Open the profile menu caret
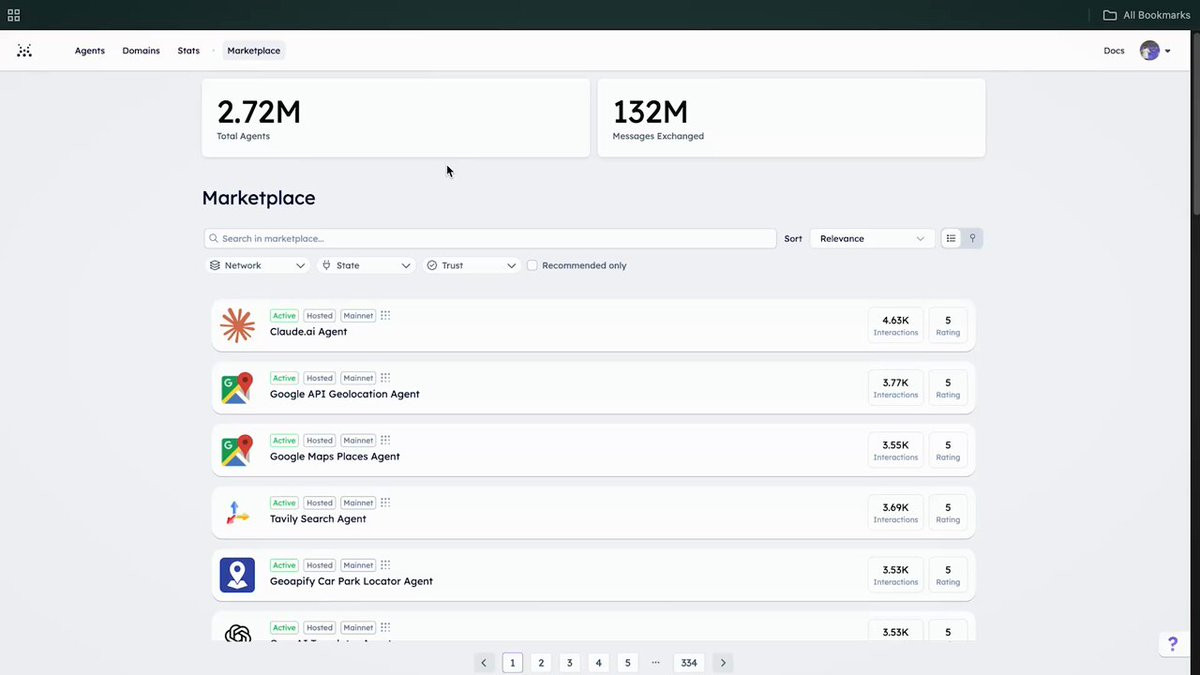Viewport: 1200px width, 675px height. (1168, 51)
